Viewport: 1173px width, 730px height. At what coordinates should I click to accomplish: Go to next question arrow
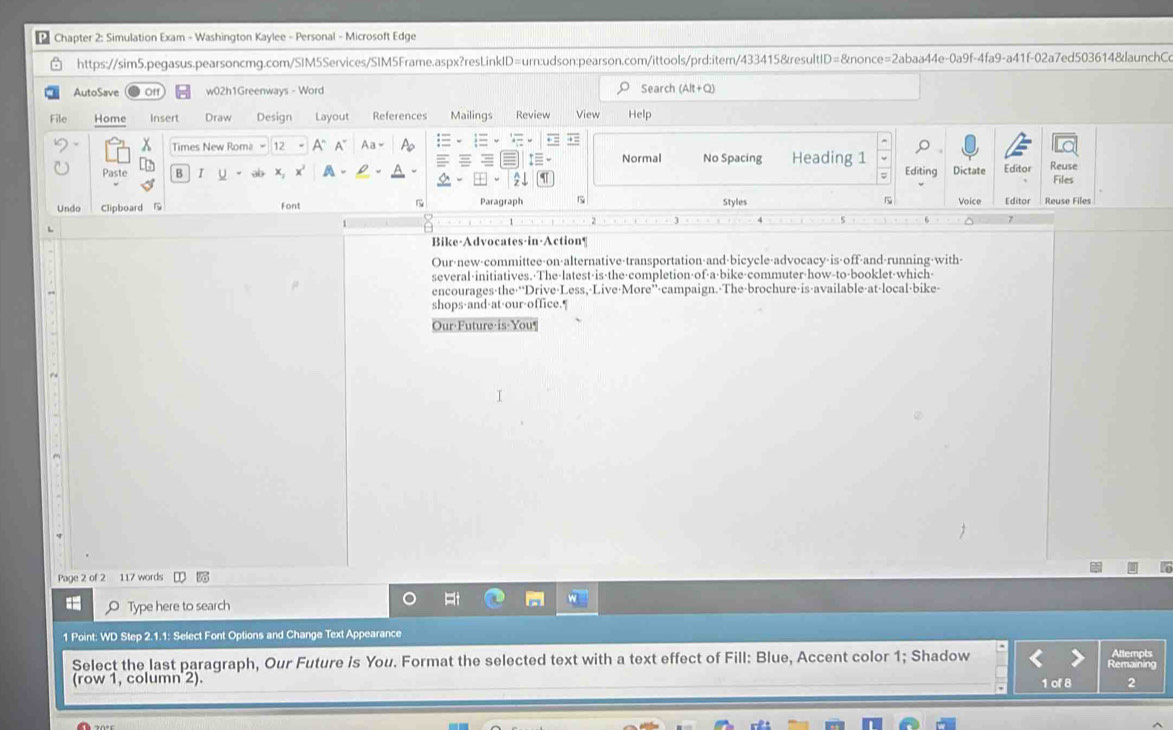[1077, 657]
